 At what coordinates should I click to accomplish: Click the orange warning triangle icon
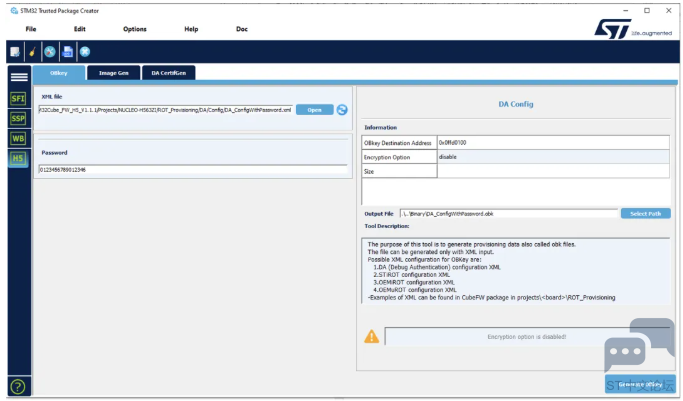(x=372, y=337)
